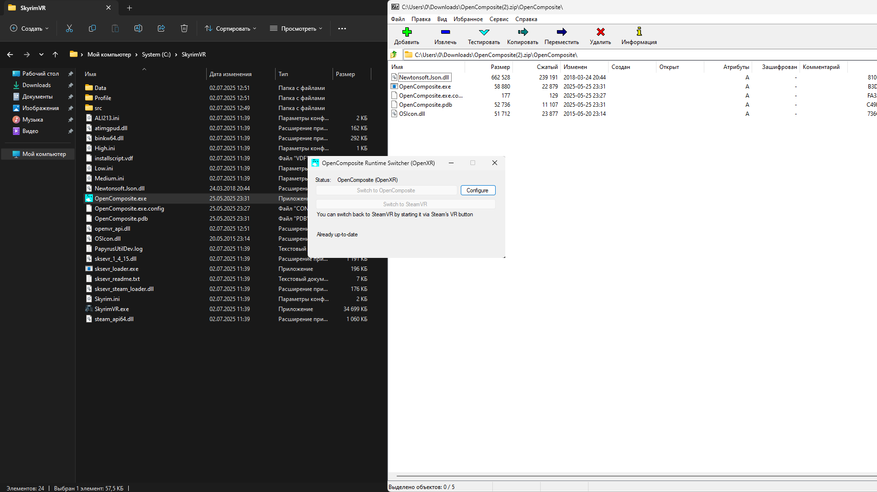877x492 pixels.
Task: Open the Файл menu in 7-Zip
Action: pyautogui.click(x=398, y=19)
